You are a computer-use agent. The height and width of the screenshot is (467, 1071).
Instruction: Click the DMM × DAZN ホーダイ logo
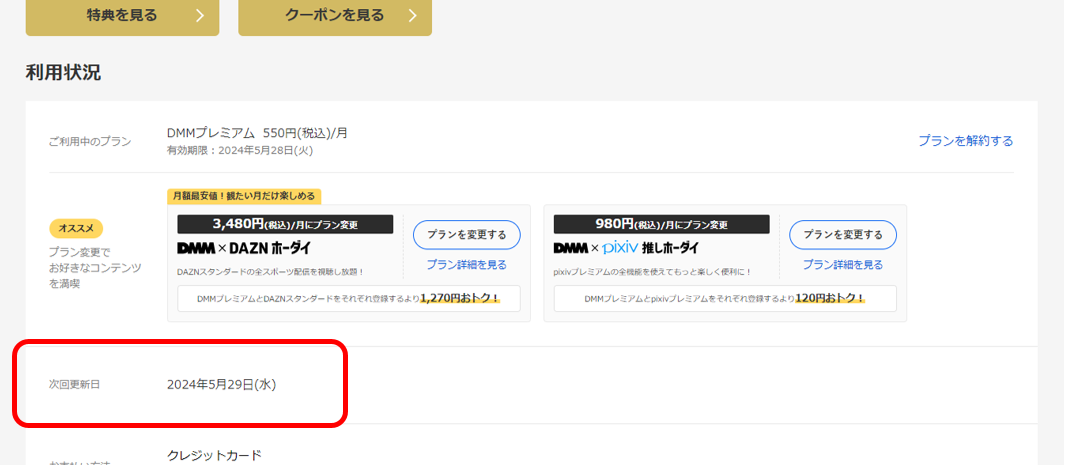pyautogui.click(x=244, y=248)
